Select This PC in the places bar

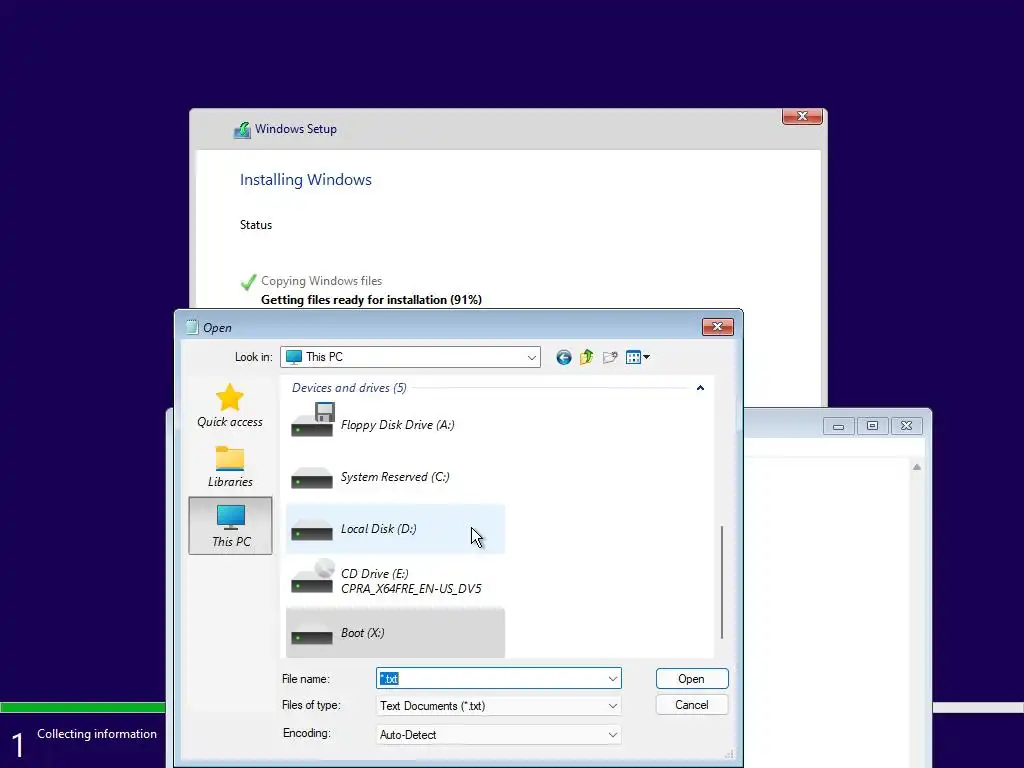click(230, 526)
